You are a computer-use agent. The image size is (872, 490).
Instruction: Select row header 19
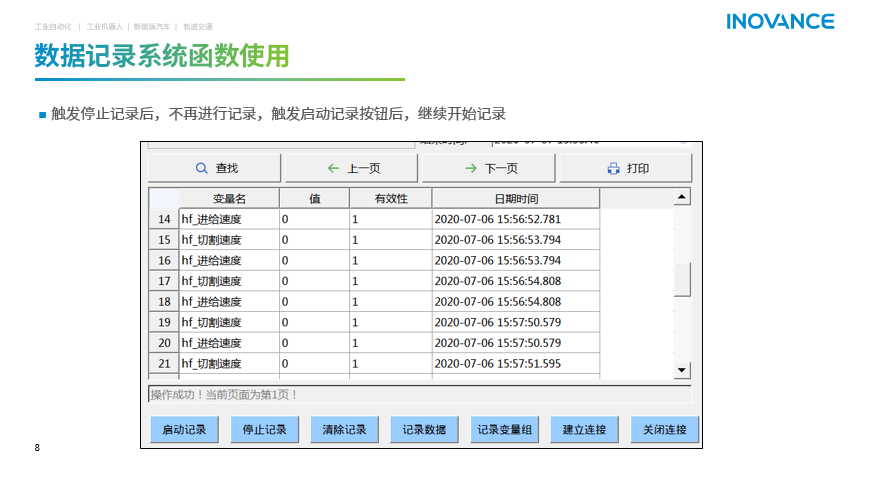[x=164, y=322]
